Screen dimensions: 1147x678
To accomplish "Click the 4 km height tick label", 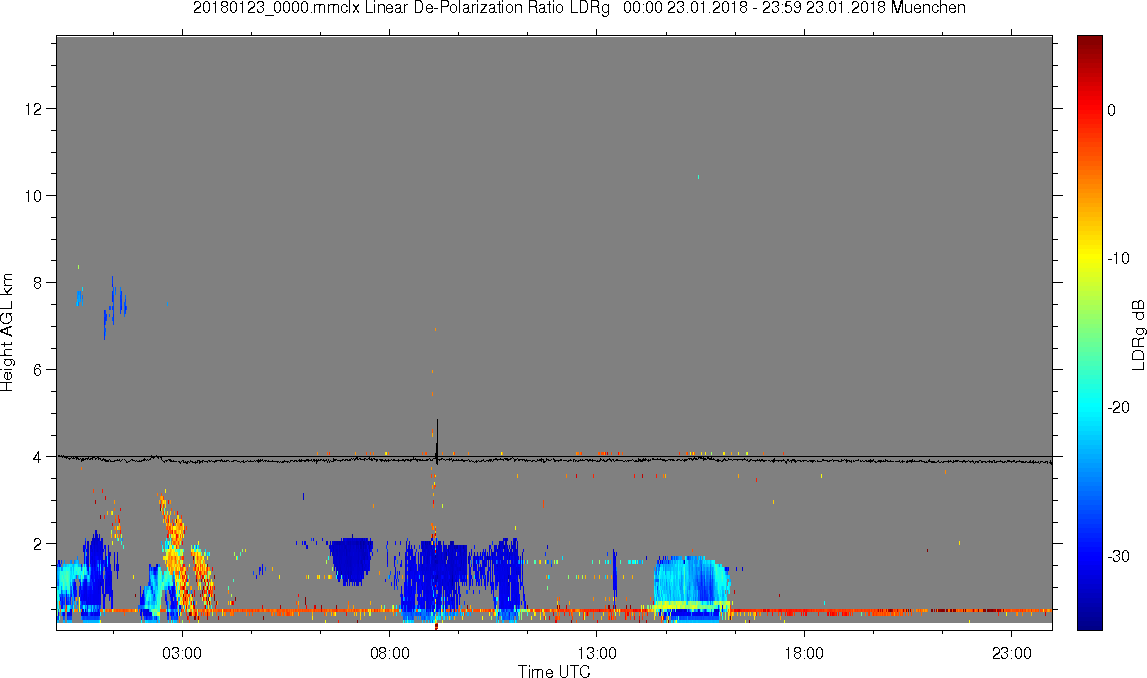I will (x=38, y=456).
